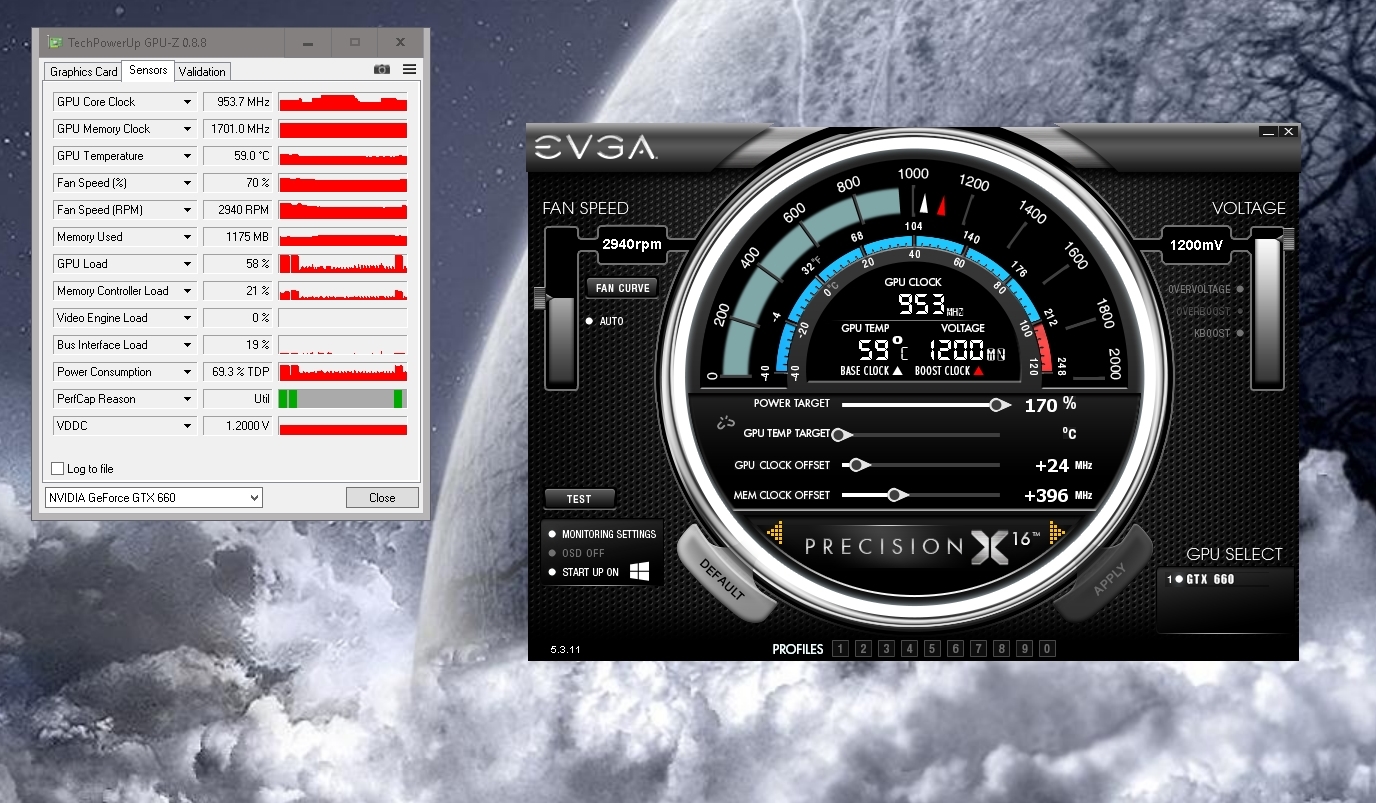Viewport: 1376px width, 803px height.
Task: Click the Close button in GPU-Z
Action: (382, 497)
